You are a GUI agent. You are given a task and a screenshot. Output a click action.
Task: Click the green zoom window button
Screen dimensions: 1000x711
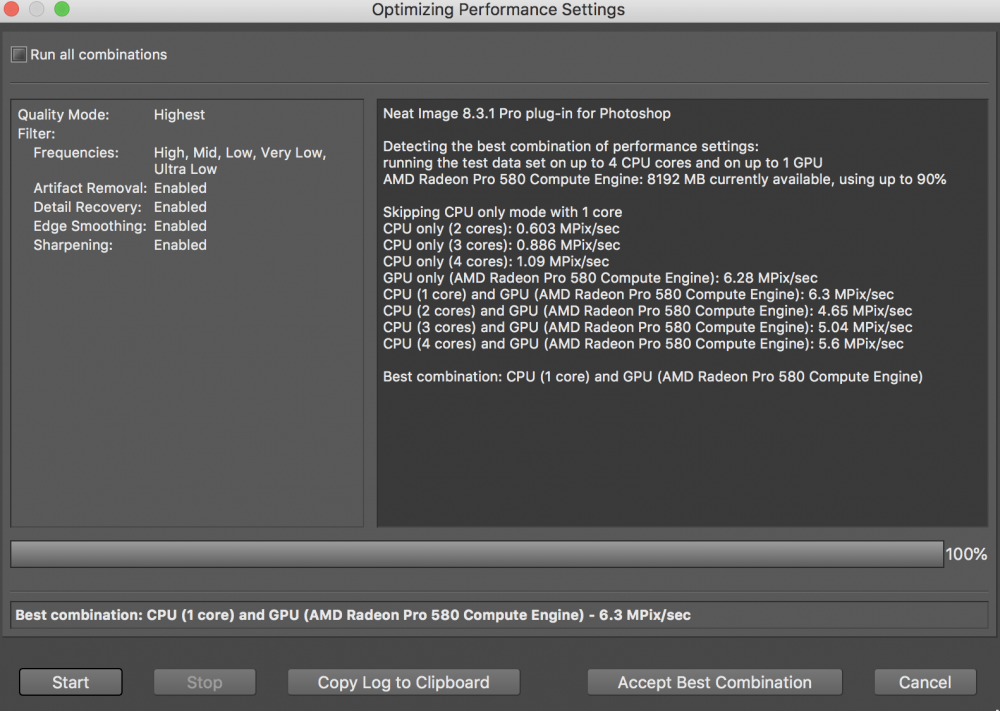point(62,8)
